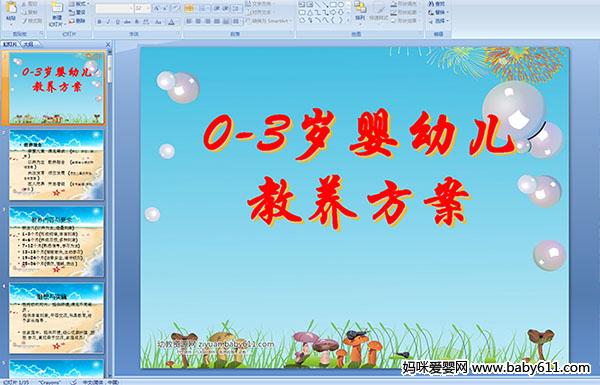
Task: Click the New Slide icon
Action: [x=57, y=14]
